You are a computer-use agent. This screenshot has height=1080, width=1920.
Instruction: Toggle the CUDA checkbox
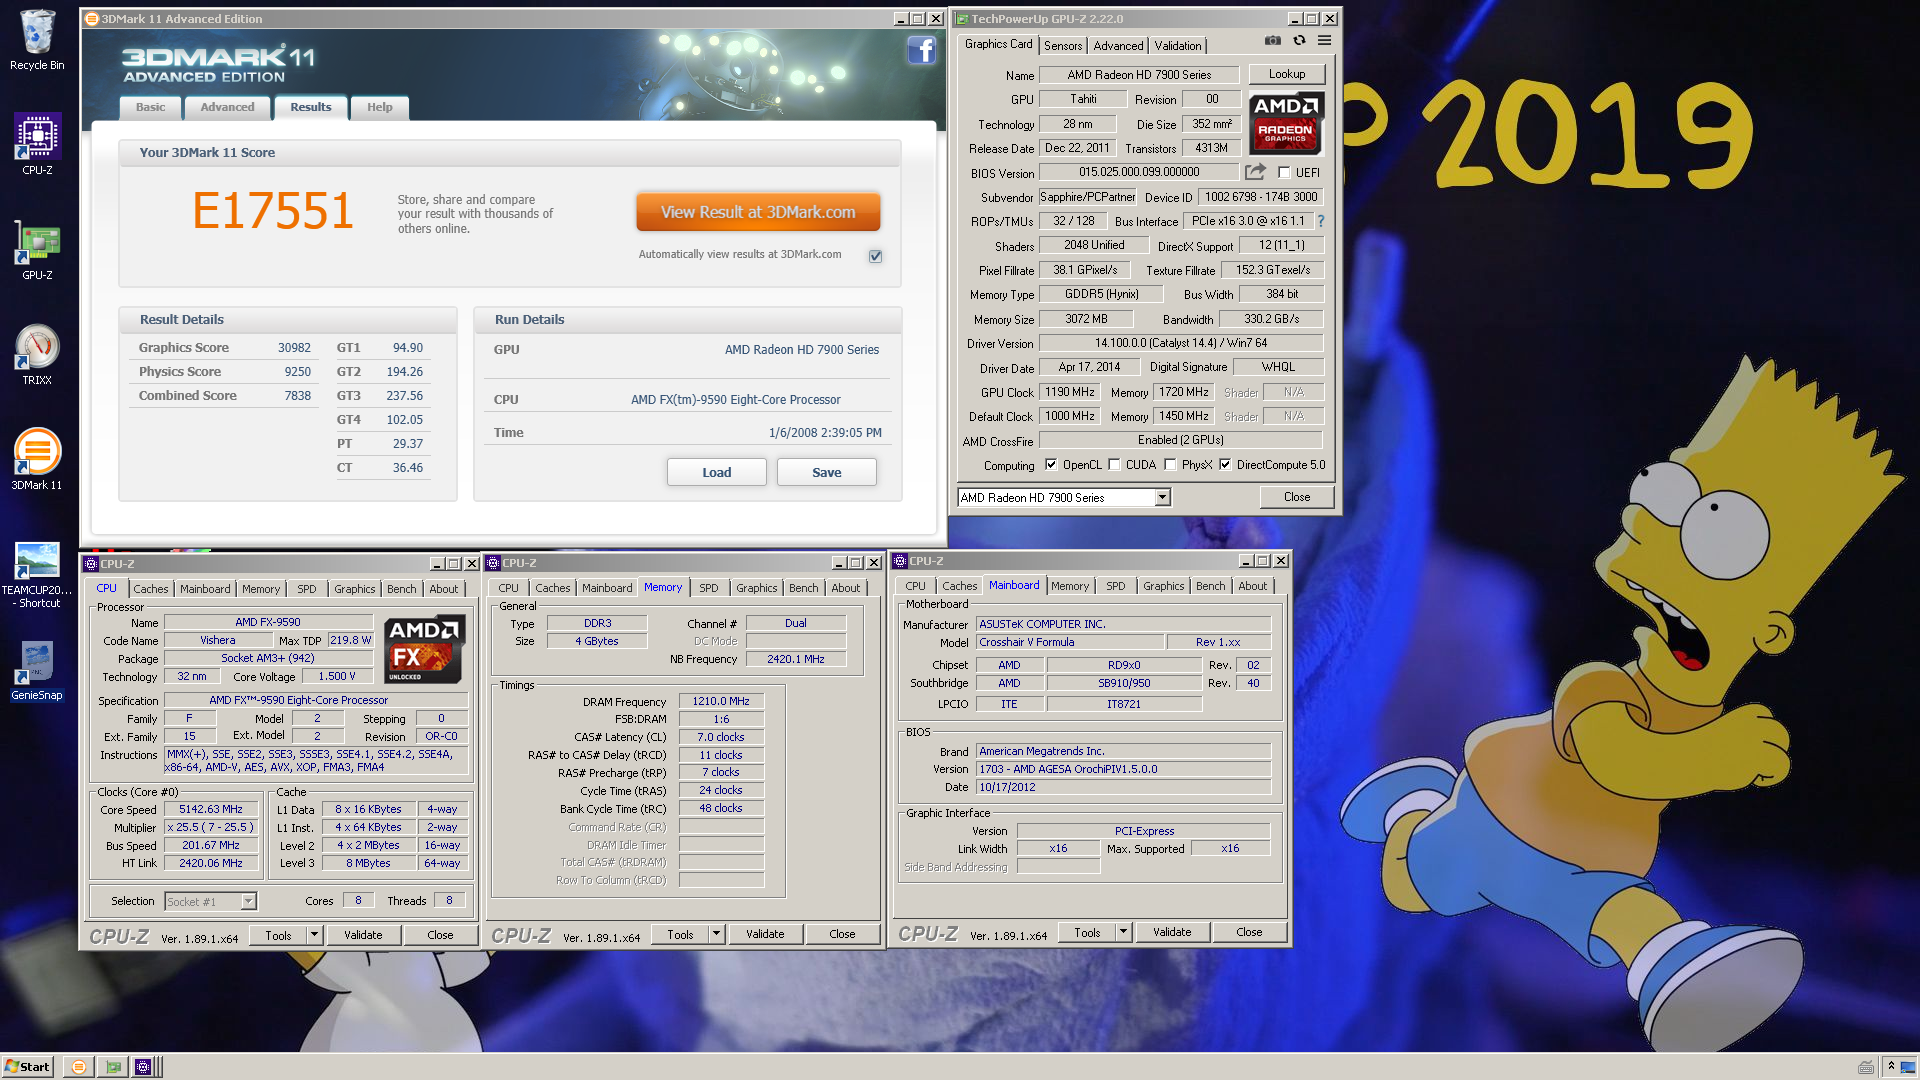point(1114,464)
